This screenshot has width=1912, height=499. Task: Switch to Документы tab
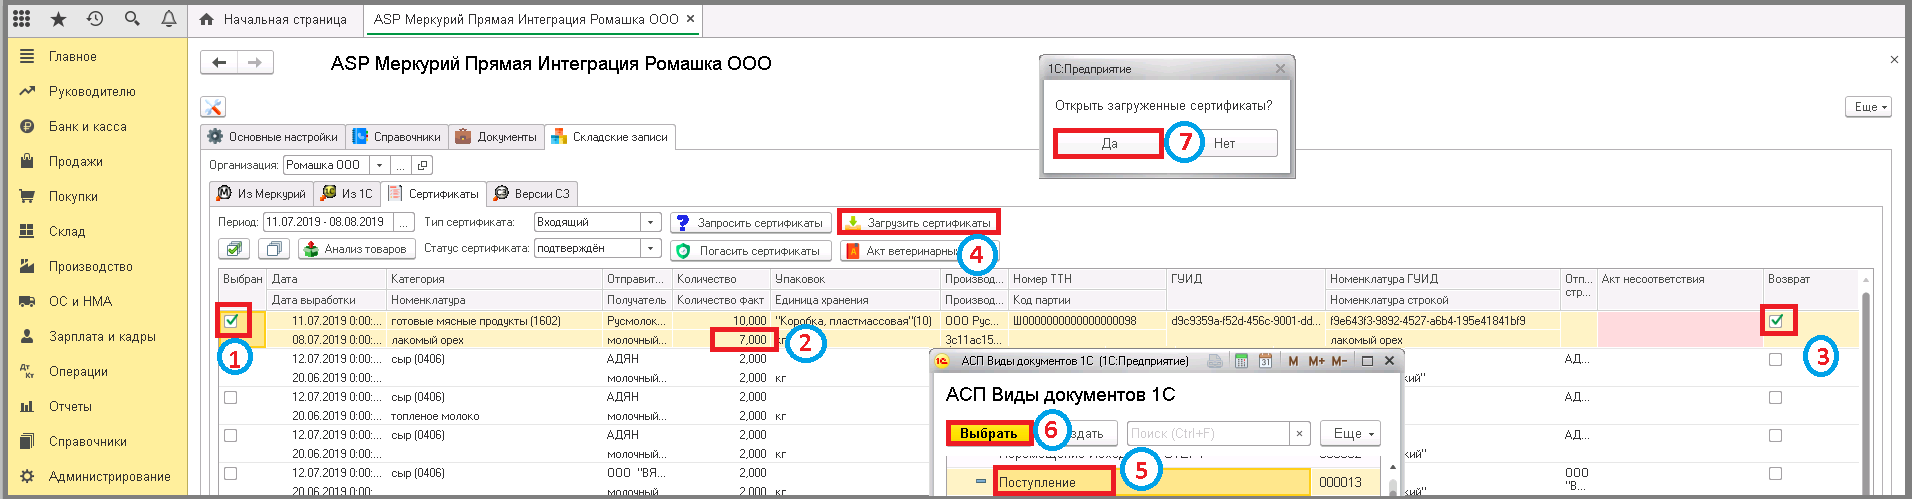click(x=496, y=137)
